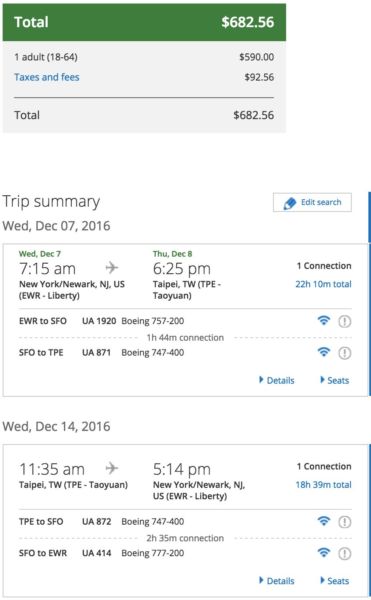
Task: Open info alert icon for EWR to SFO
Action: (x=345, y=321)
